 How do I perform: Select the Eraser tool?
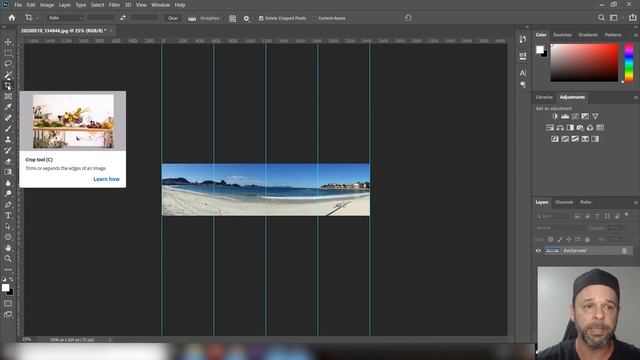[8, 161]
